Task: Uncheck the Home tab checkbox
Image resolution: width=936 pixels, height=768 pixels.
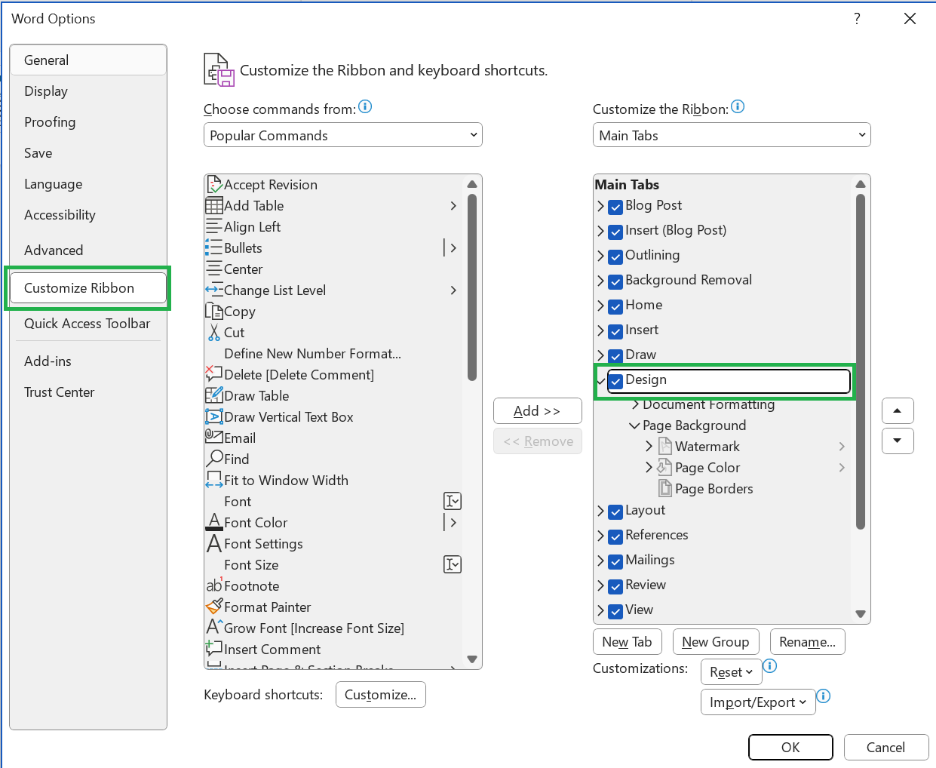Action: click(615, 307)
